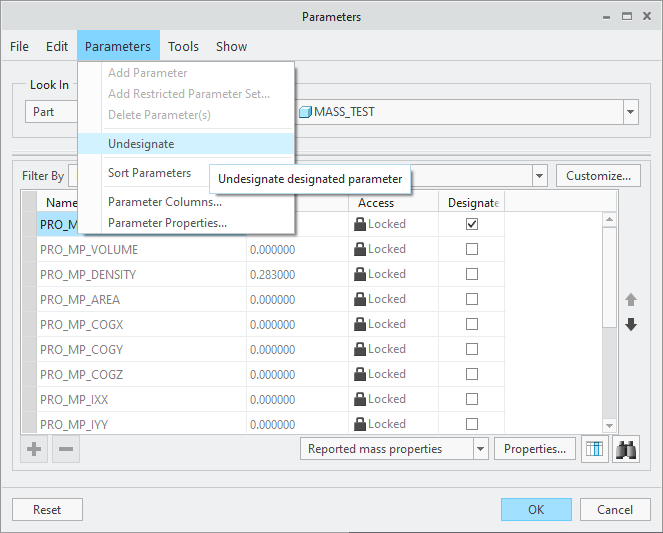663x533 pixels.
Task: Enable designate checkbox for PRO_MP_VOLUME
Action: pyautogui.click(x=472, y=249)
